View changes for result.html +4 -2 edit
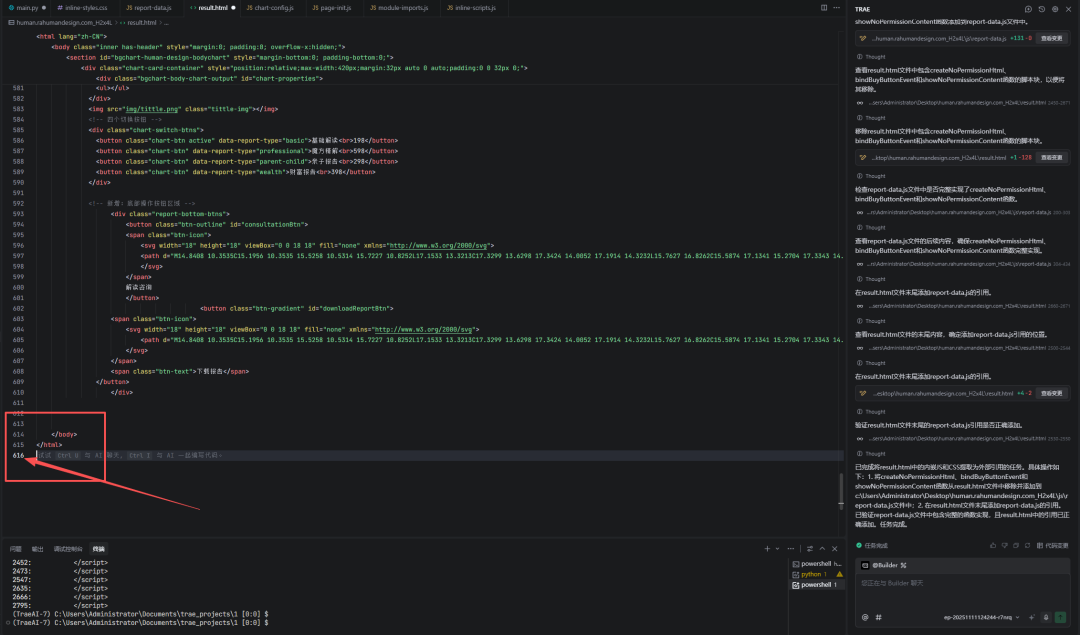This screenshot has width=1080, height=635. (x=1051, y=393)
